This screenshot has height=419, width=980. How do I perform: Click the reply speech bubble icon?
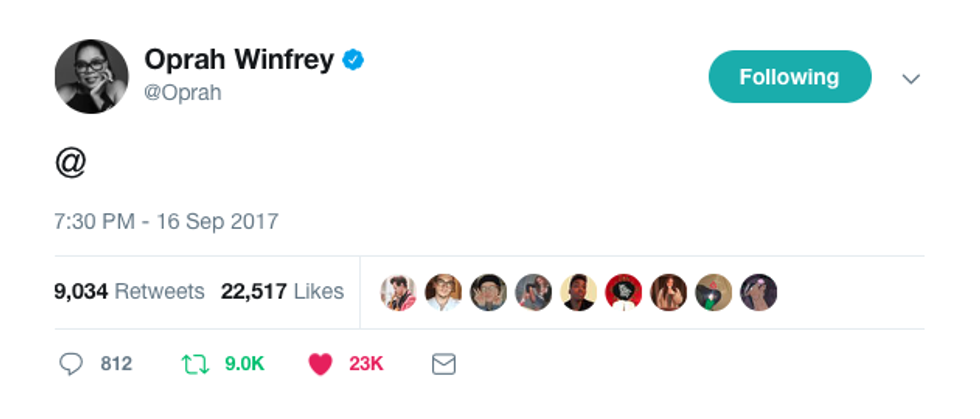[71, 364]
